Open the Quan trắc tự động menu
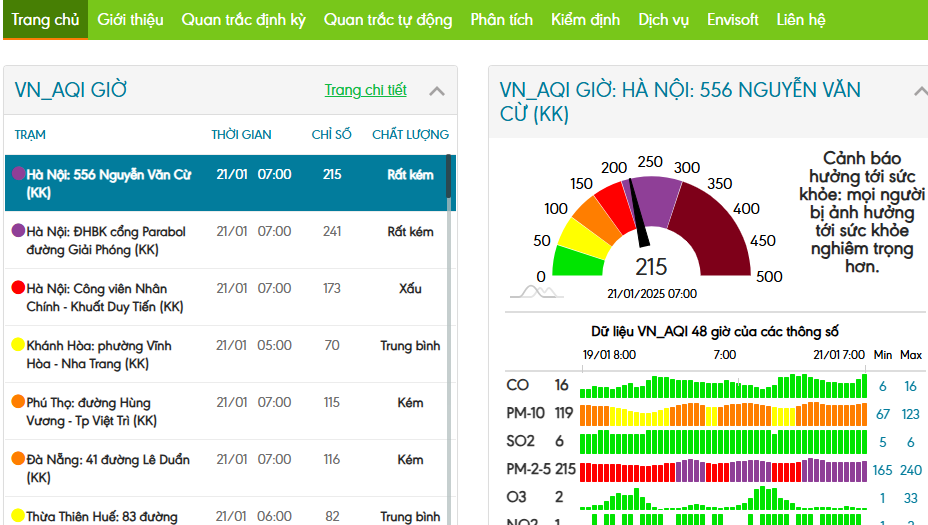This screenshot has height=525, width=928. coord(387,19)
